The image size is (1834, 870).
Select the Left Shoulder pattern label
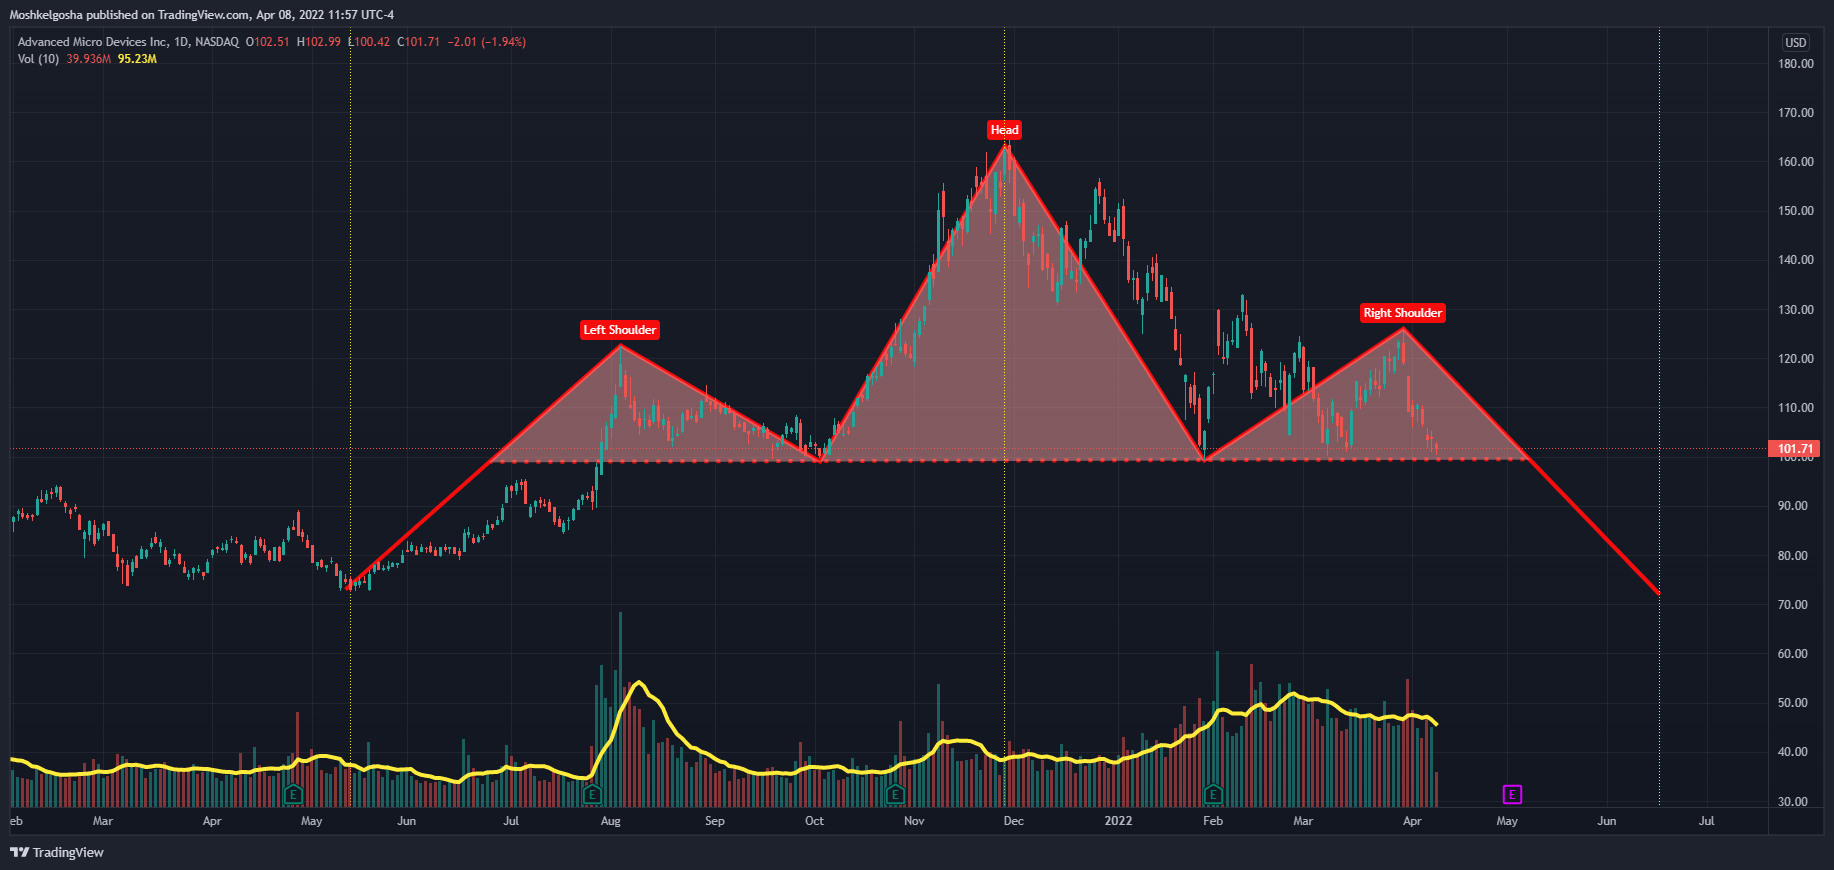pyautogui.click(x=620, y=330)
